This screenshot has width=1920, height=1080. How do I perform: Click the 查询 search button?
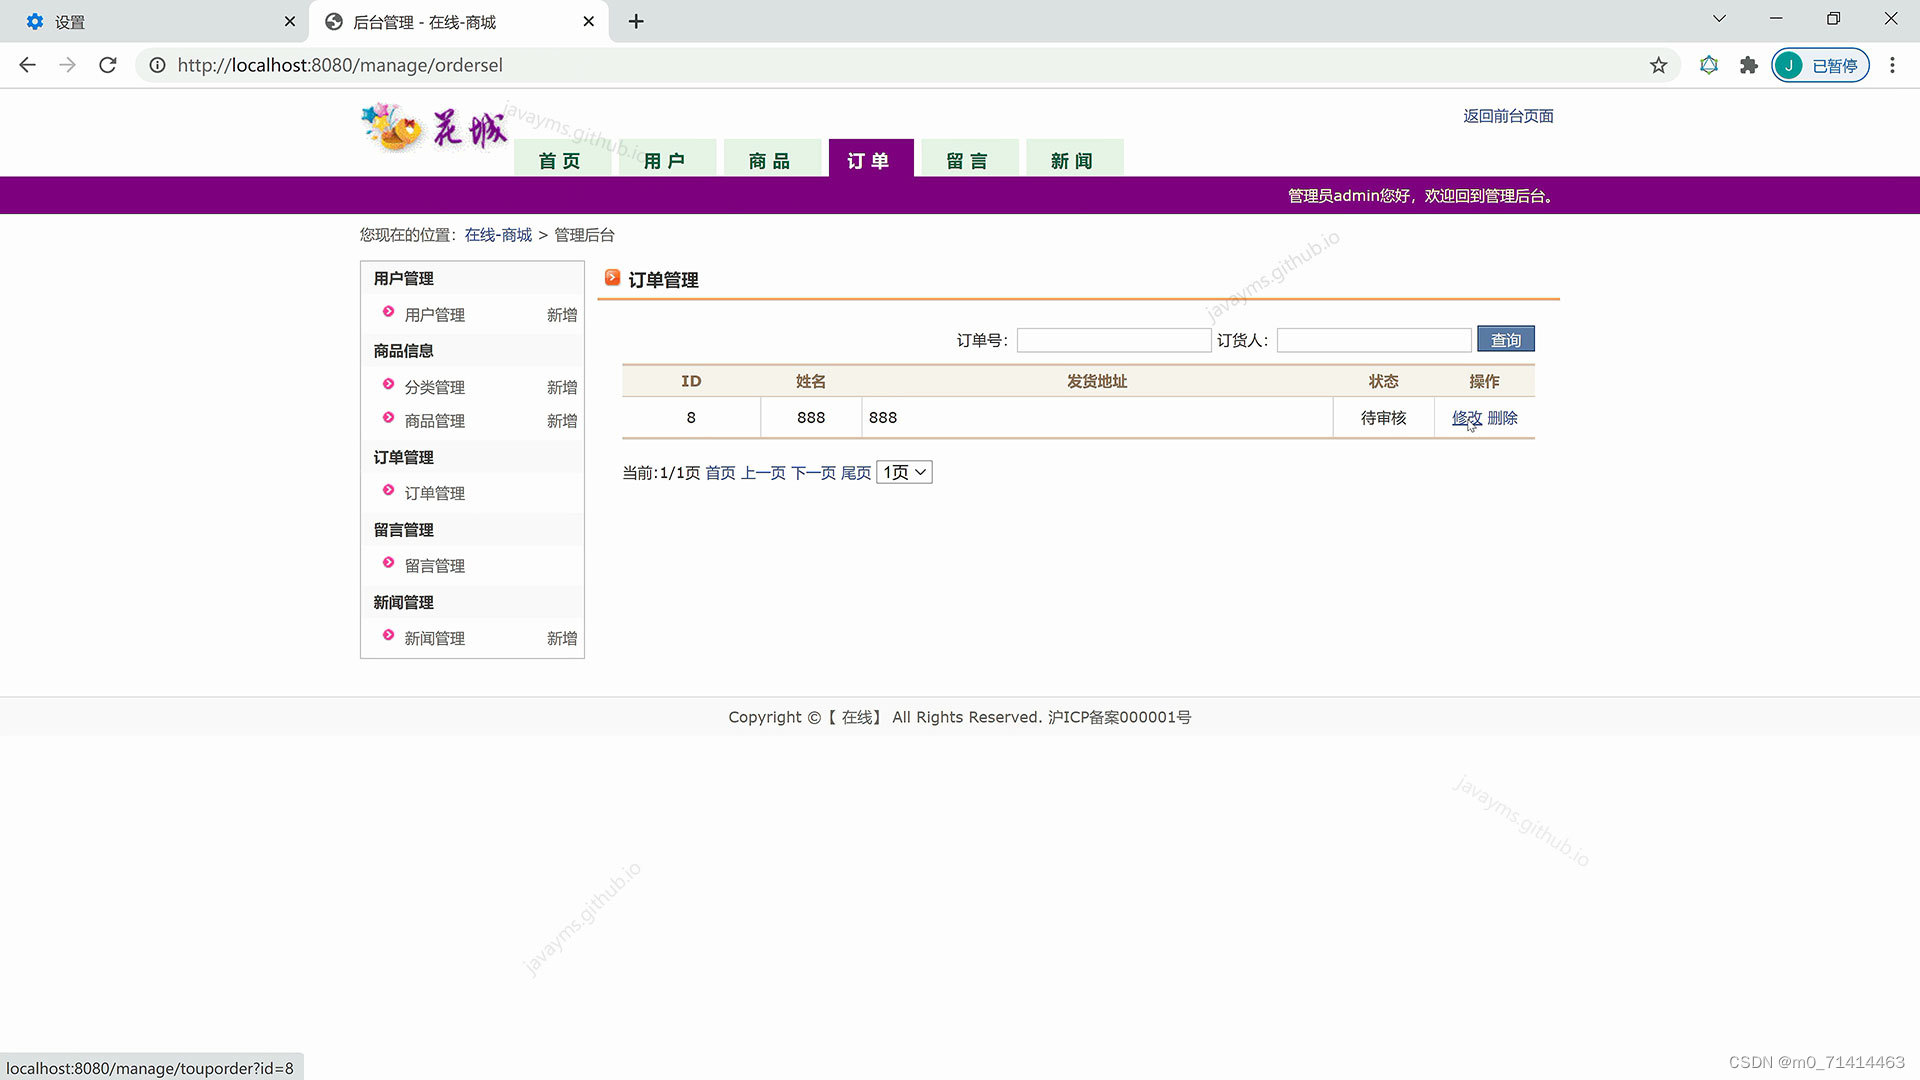point(1506,339)
